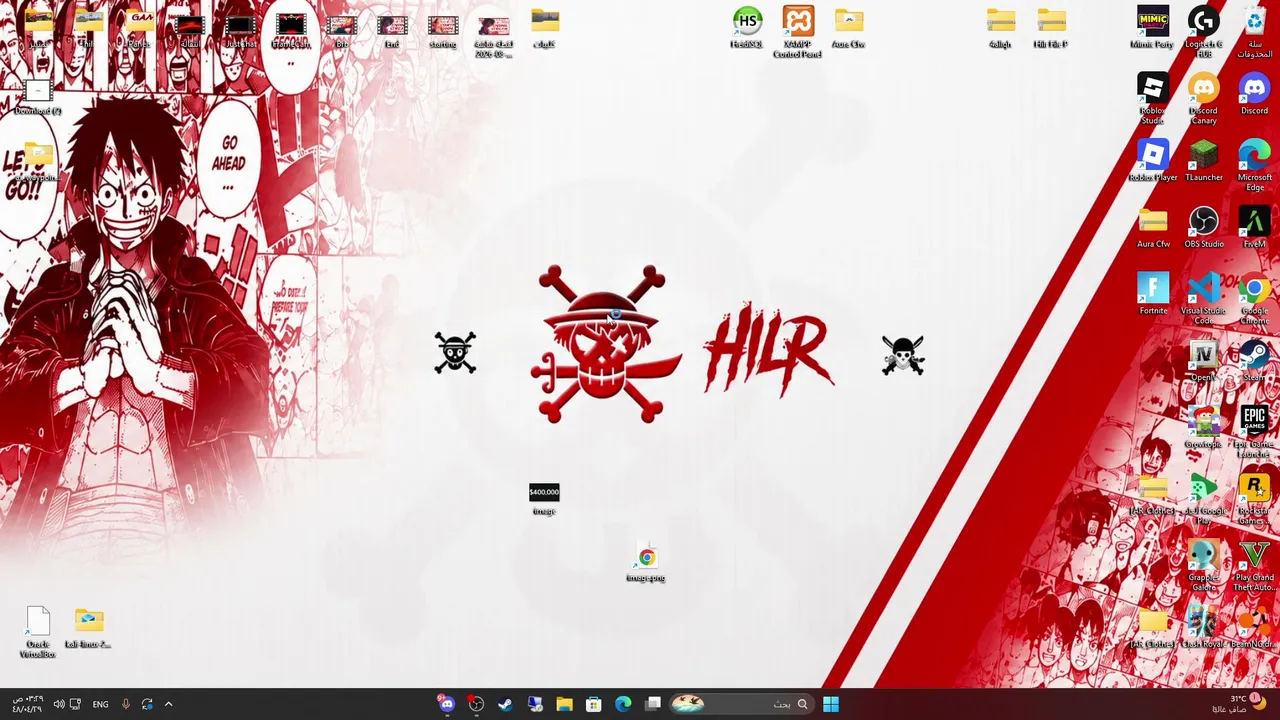
Task: Select the Discord Canary shortcut
Action: (x=1203, y=98)
